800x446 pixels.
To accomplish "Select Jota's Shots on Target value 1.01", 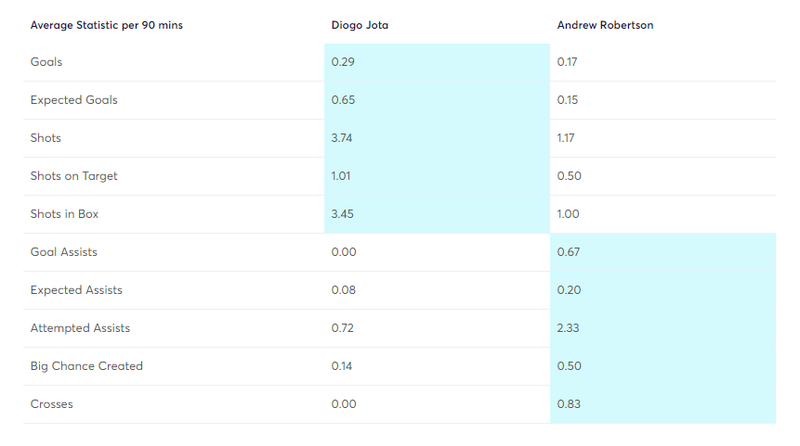I will click(x=341, y=176).
